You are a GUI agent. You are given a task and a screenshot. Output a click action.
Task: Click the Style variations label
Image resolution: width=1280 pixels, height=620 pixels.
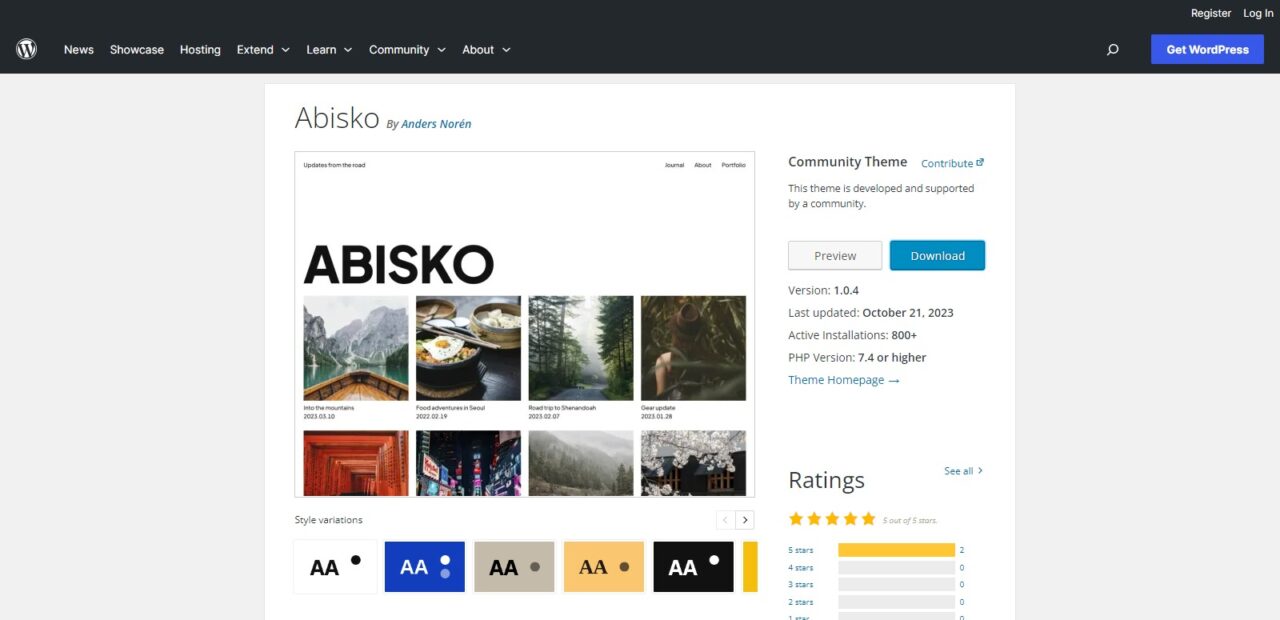(x=329, y=520)
